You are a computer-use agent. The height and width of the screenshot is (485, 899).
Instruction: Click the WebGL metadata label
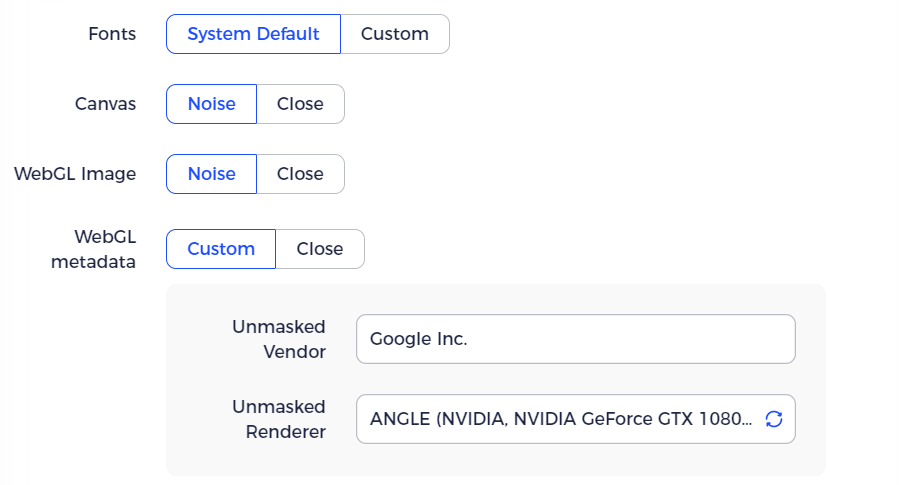tap(93, 249)
